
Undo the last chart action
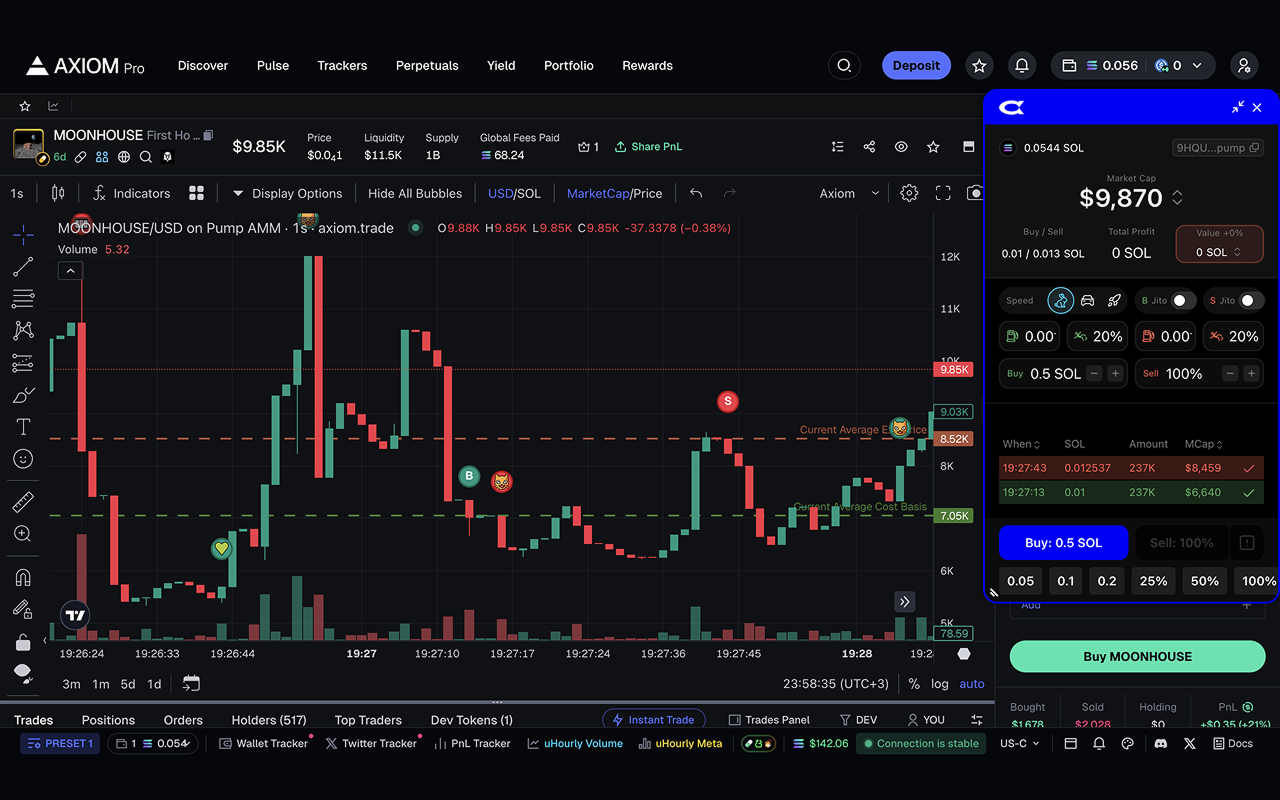coord(696,193)
